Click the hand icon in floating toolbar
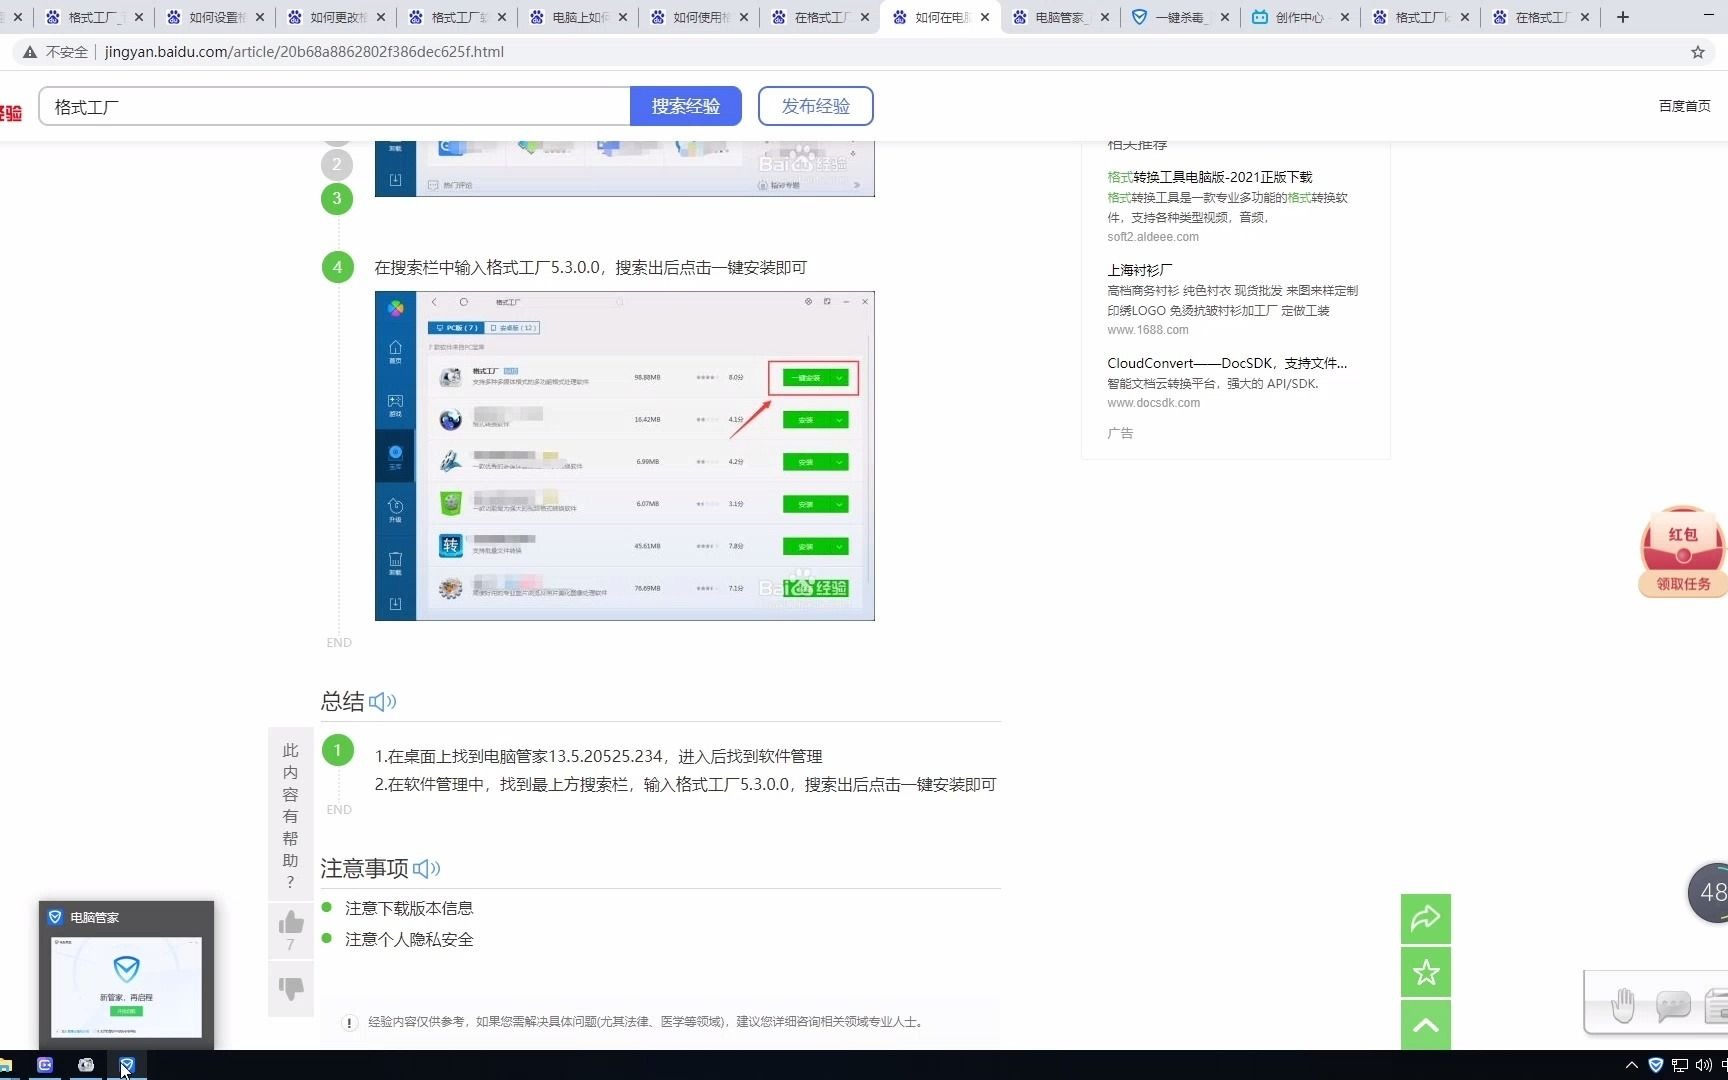This screenshot has height=1080, width=1728. [1623, 1005]
